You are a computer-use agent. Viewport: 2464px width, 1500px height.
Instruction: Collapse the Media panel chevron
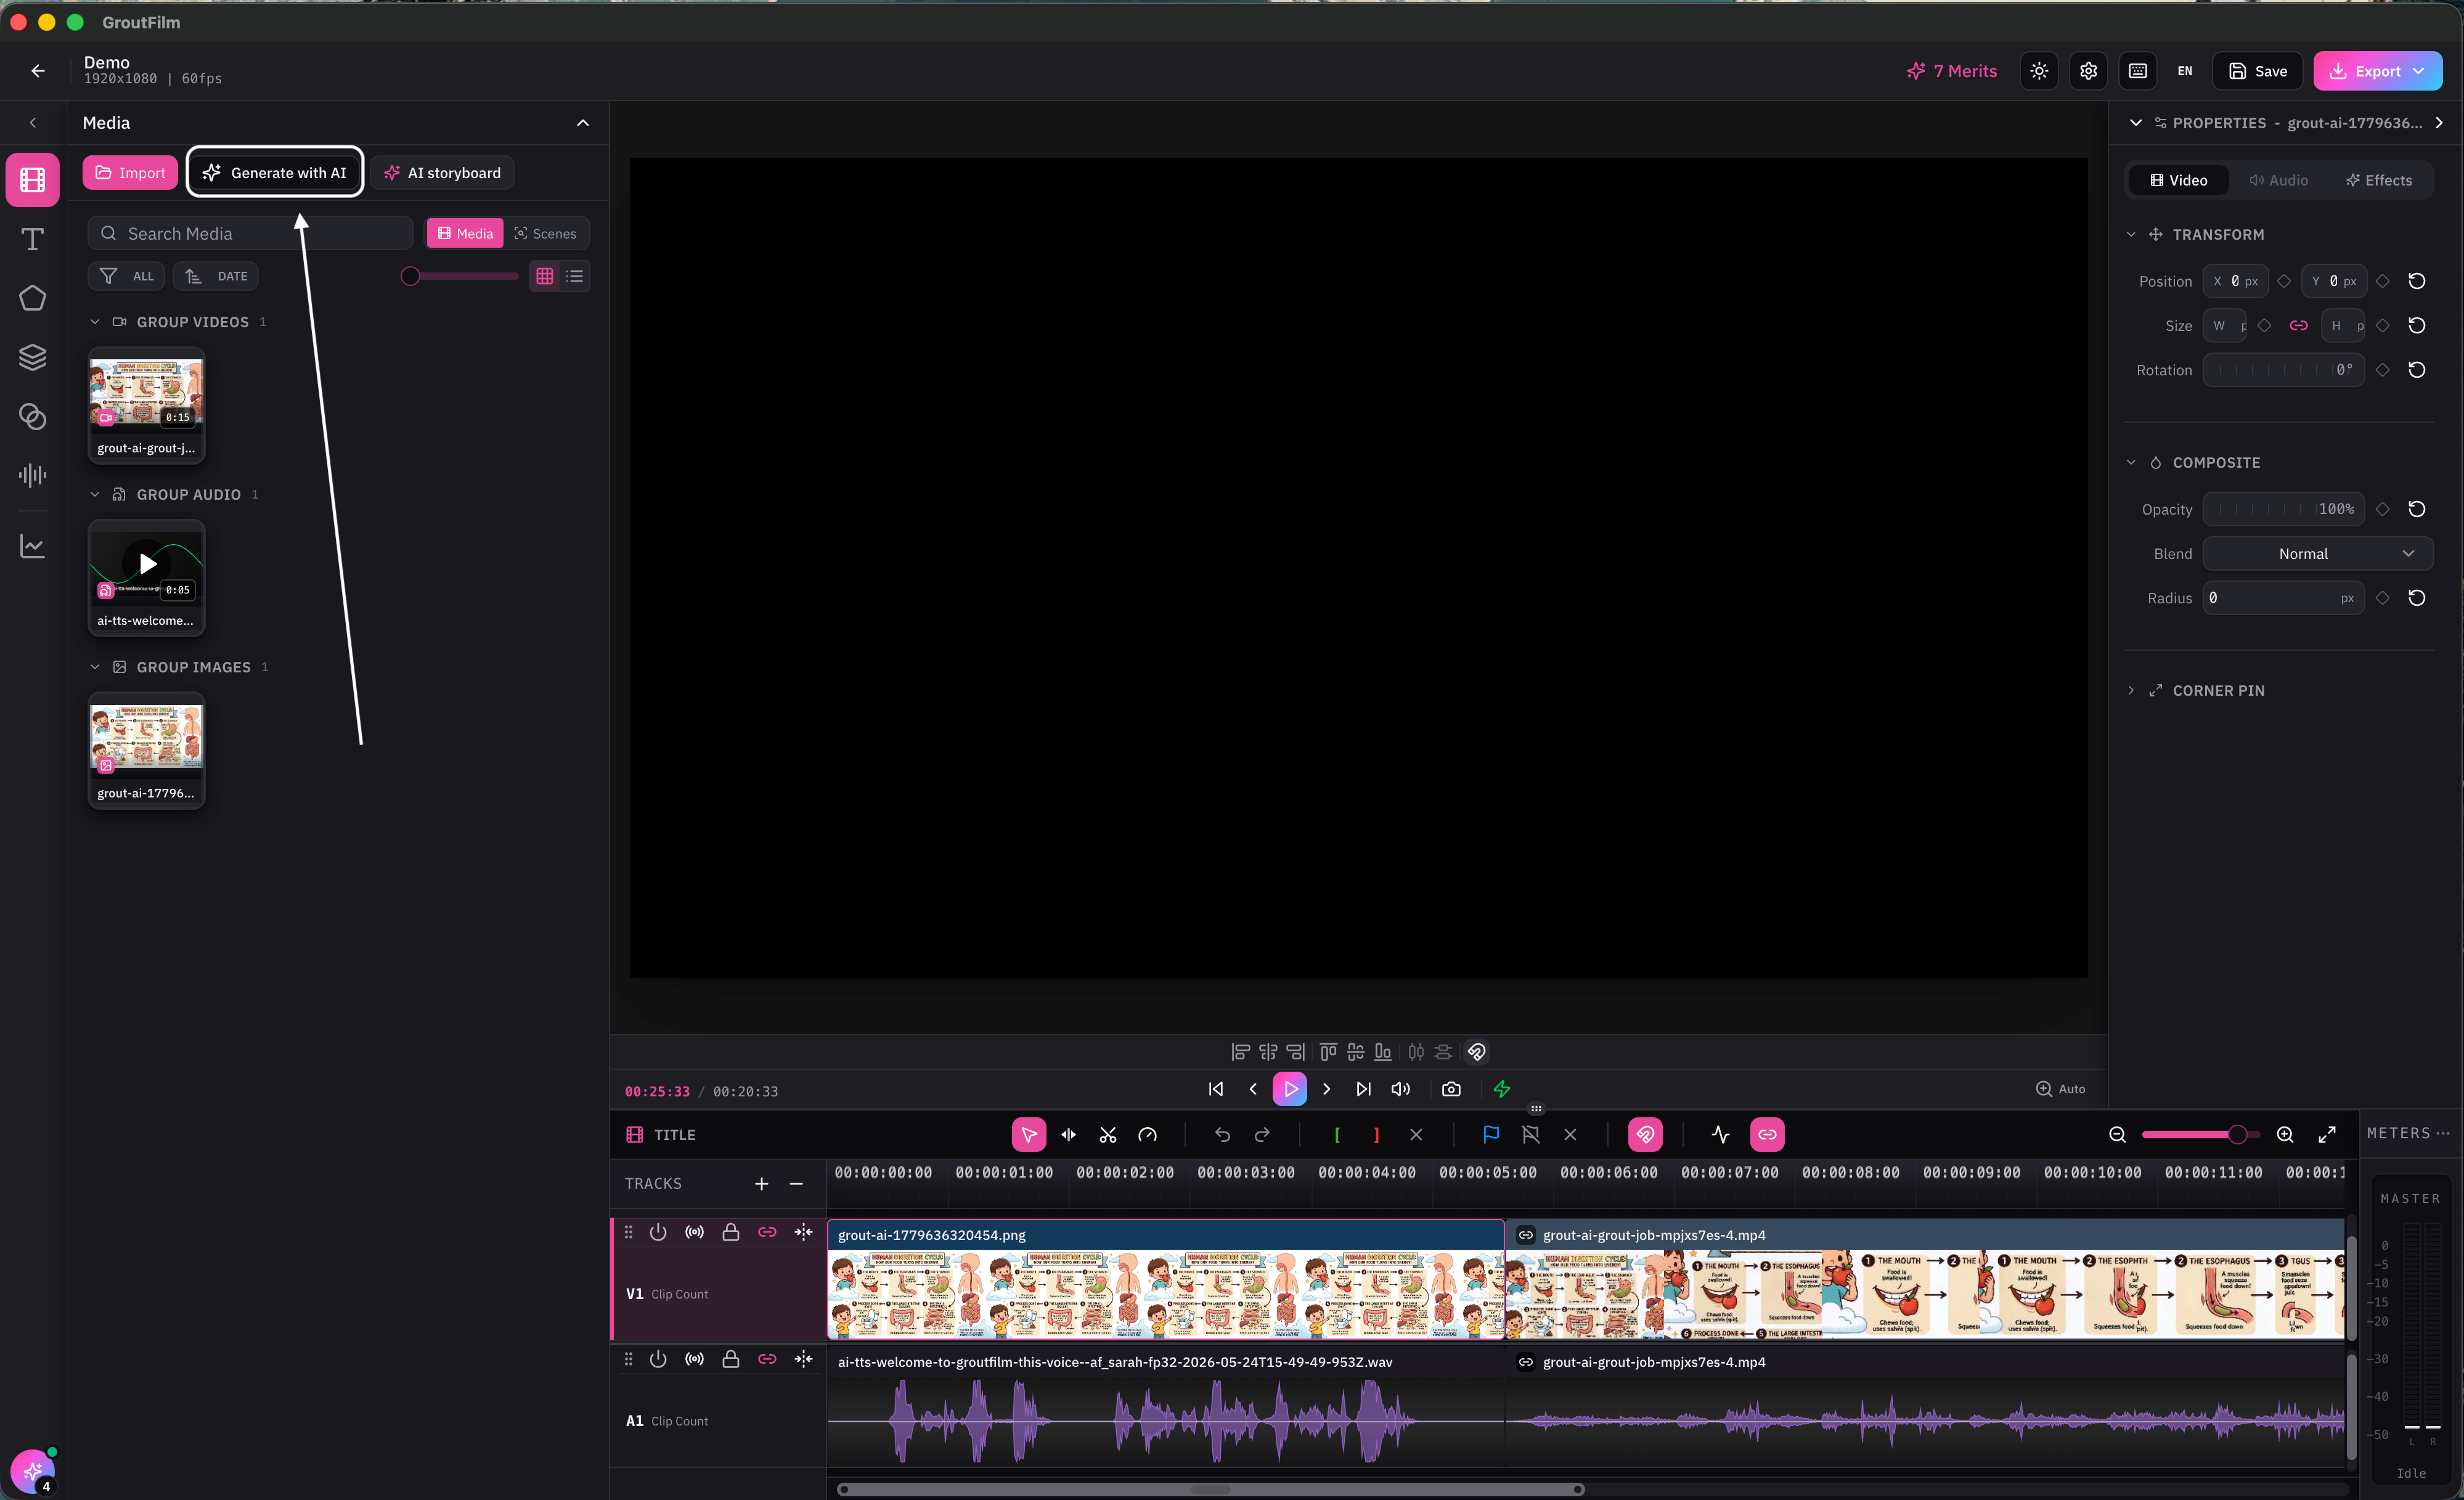click(x=583, y=123)
